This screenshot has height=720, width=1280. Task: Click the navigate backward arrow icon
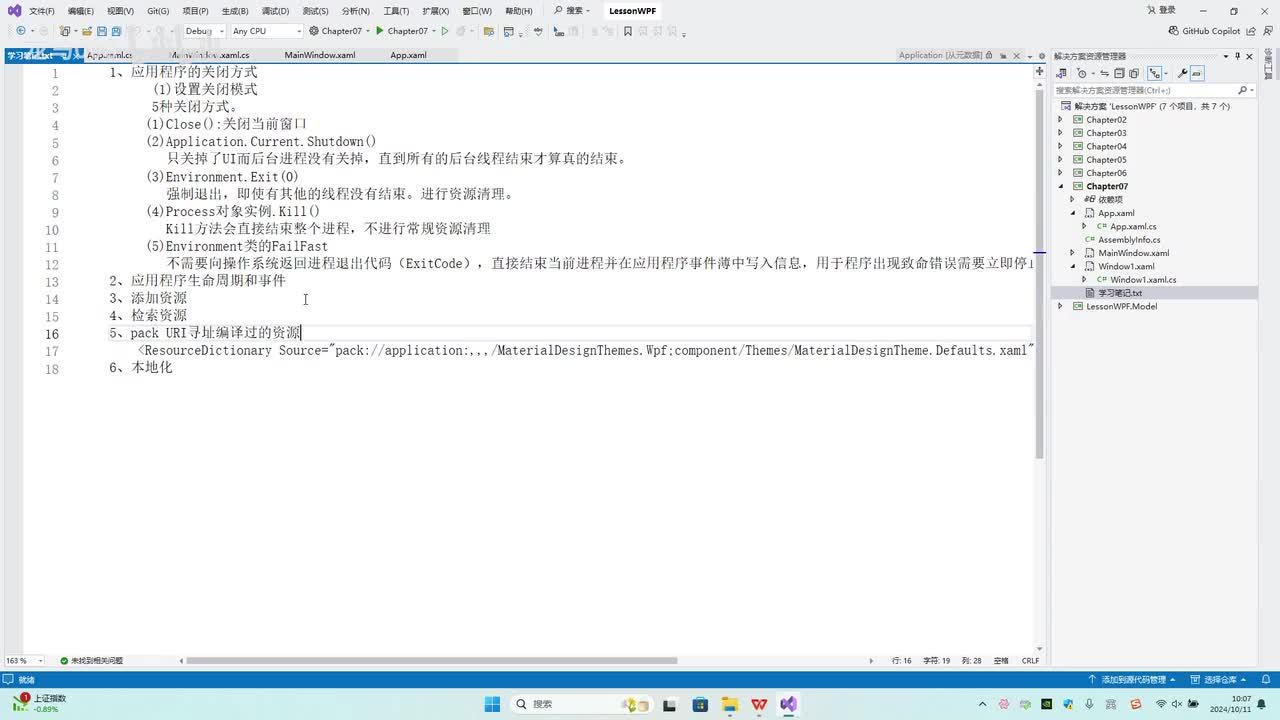[x=20, y=31]
